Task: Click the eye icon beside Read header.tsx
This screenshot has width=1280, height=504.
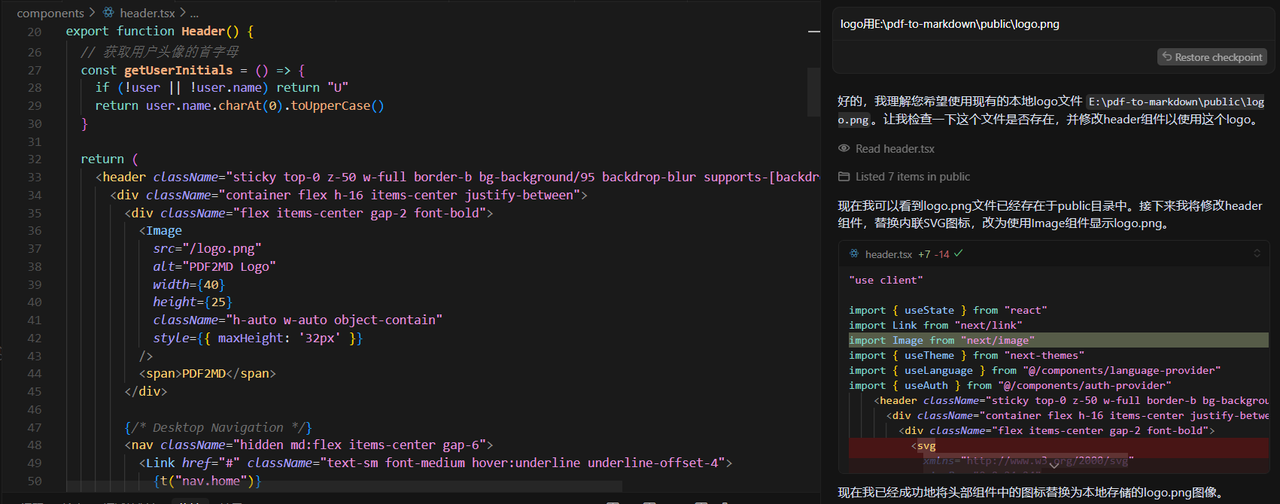Action: 845,149
